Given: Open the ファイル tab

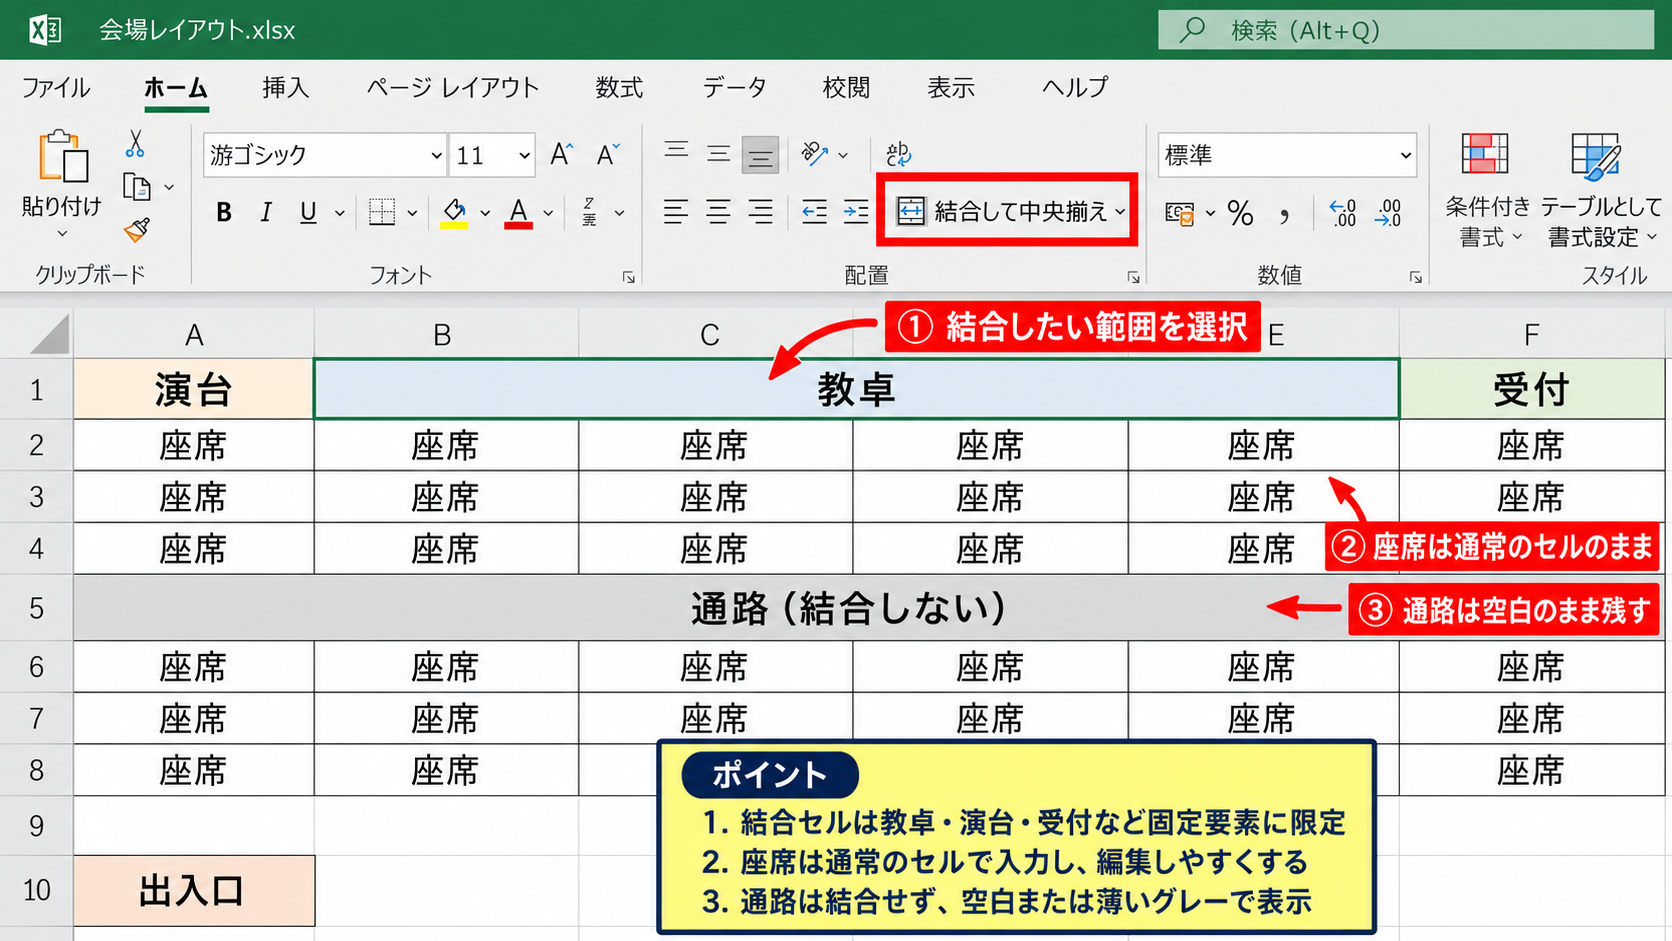Looking at the screenshot, I should tap(56, 88).
